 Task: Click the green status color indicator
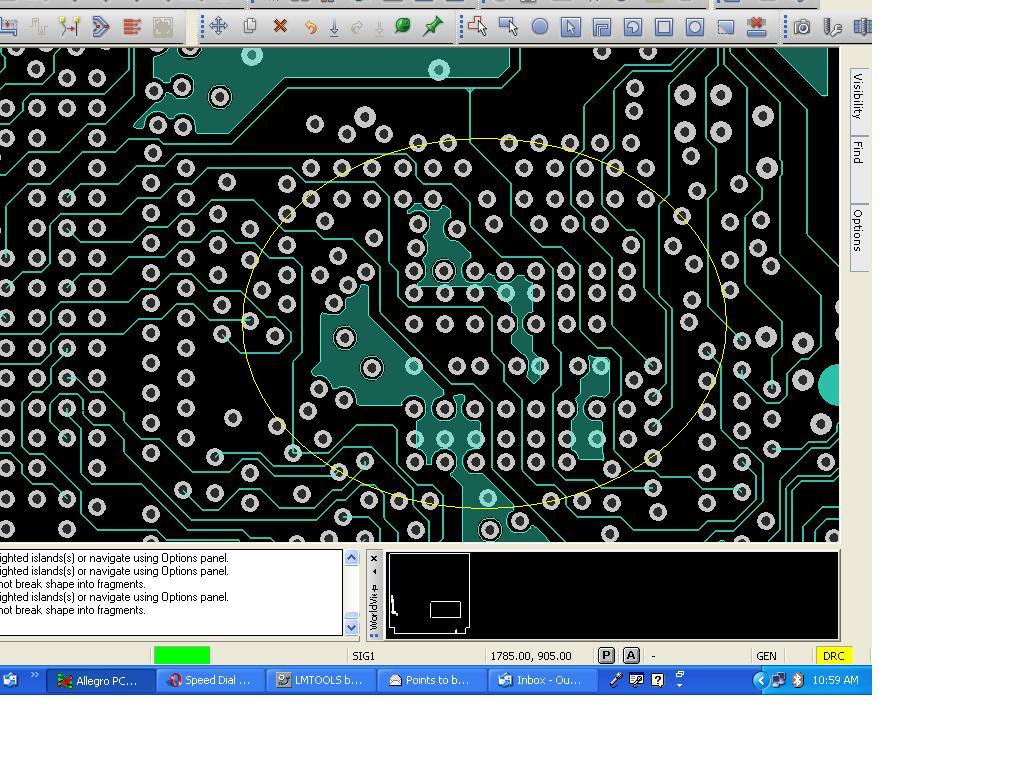click(182, 655)
